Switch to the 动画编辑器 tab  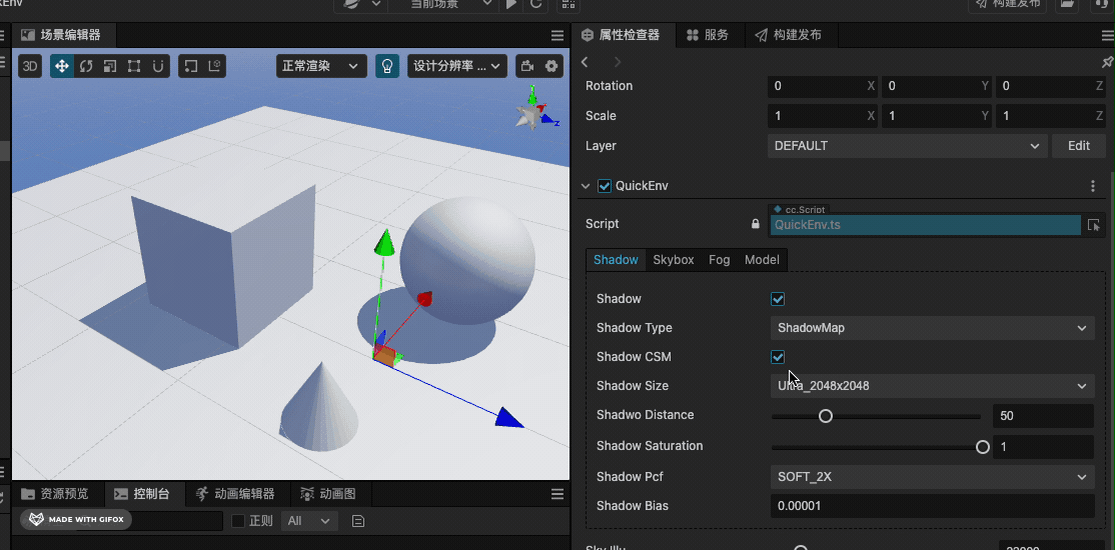pos(239,494)
